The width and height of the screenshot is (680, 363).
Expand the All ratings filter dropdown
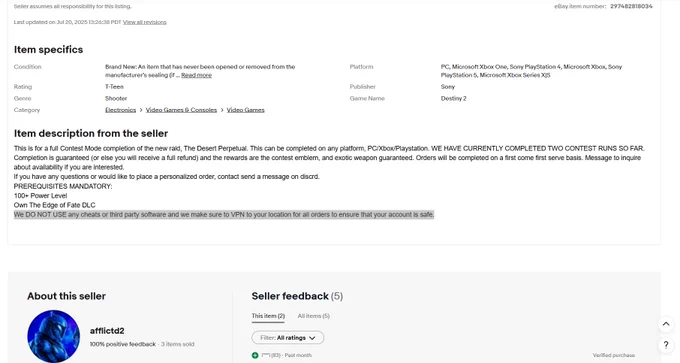coord(288,337)
